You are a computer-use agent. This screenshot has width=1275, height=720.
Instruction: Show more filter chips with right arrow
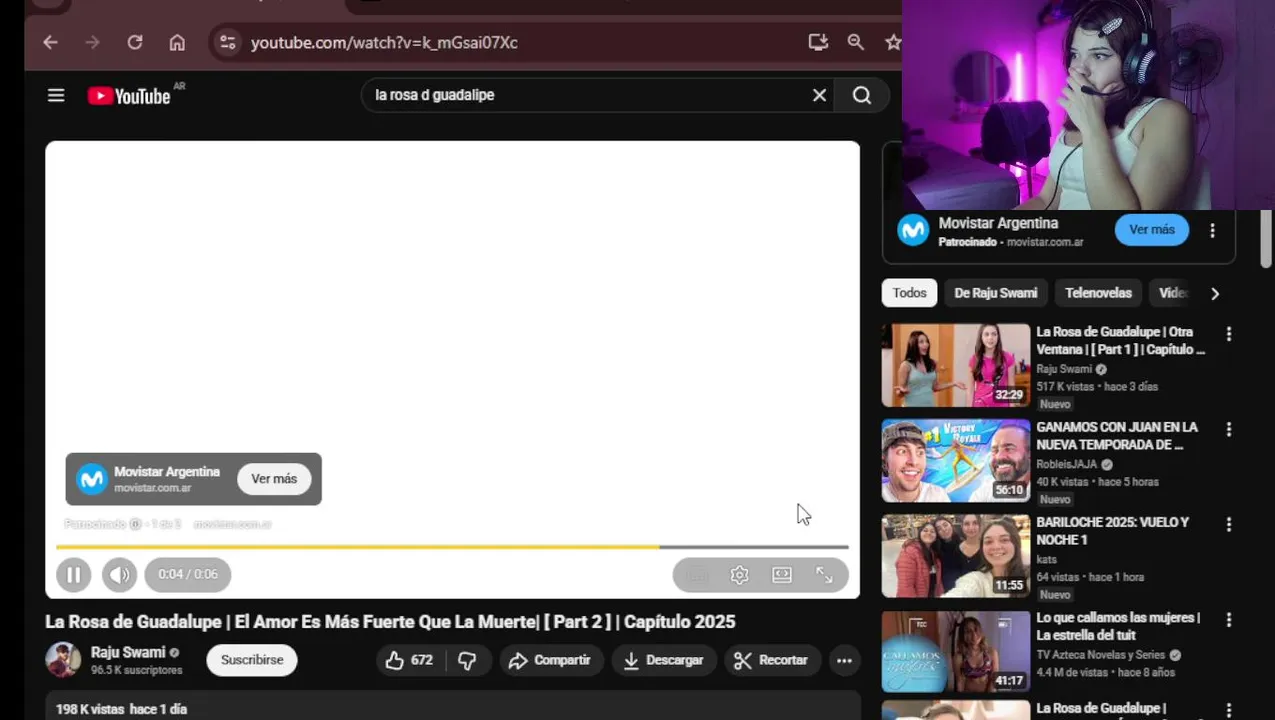click(x=1215, y=294)
